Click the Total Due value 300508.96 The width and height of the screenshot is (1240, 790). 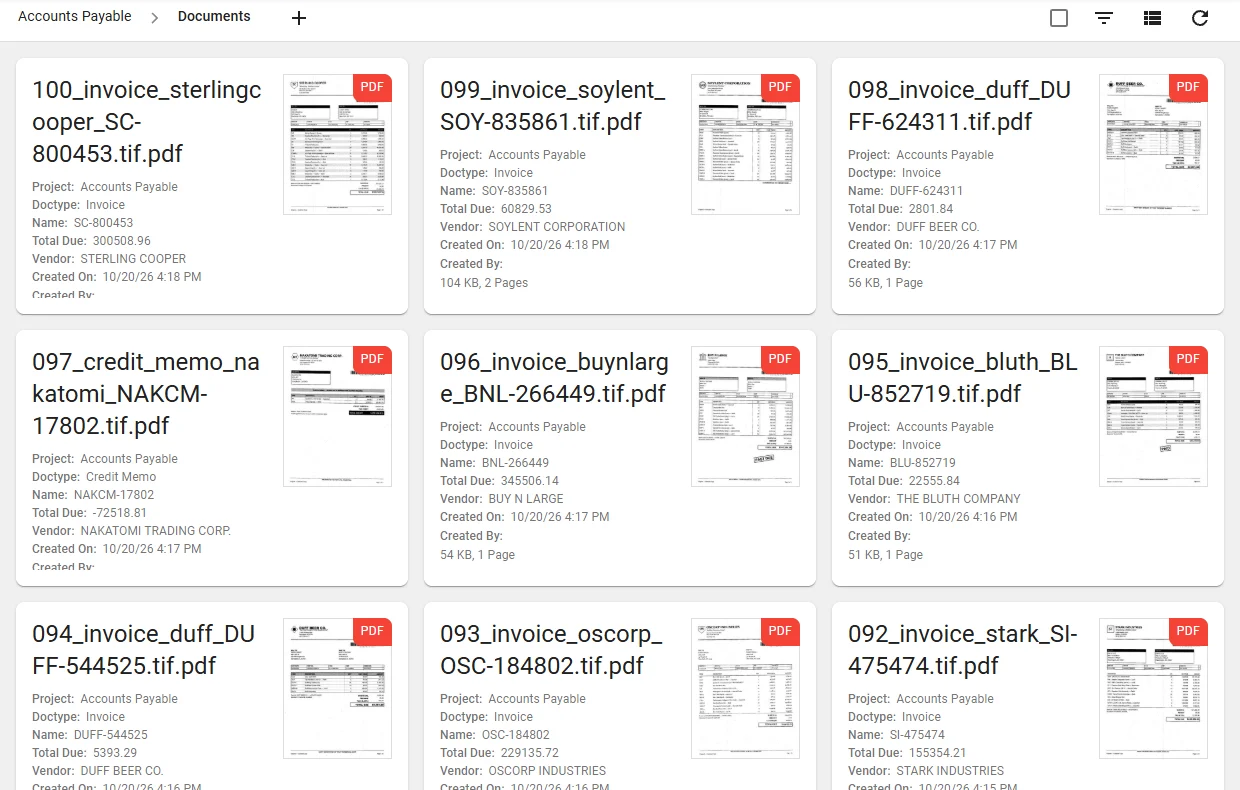[x=122, y=241]
